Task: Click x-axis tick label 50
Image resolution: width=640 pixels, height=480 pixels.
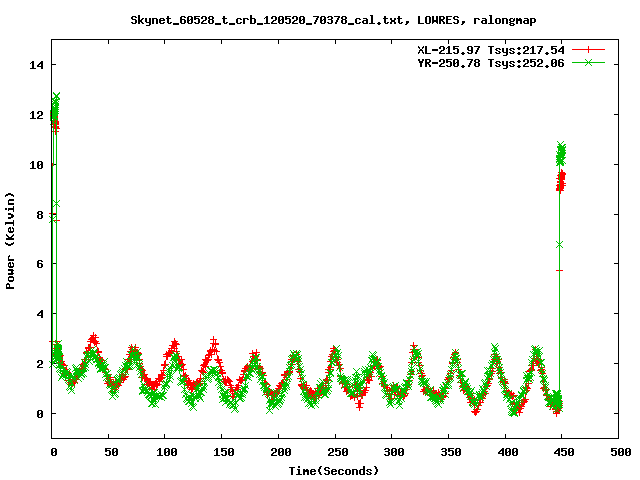Action: (111, 452)
